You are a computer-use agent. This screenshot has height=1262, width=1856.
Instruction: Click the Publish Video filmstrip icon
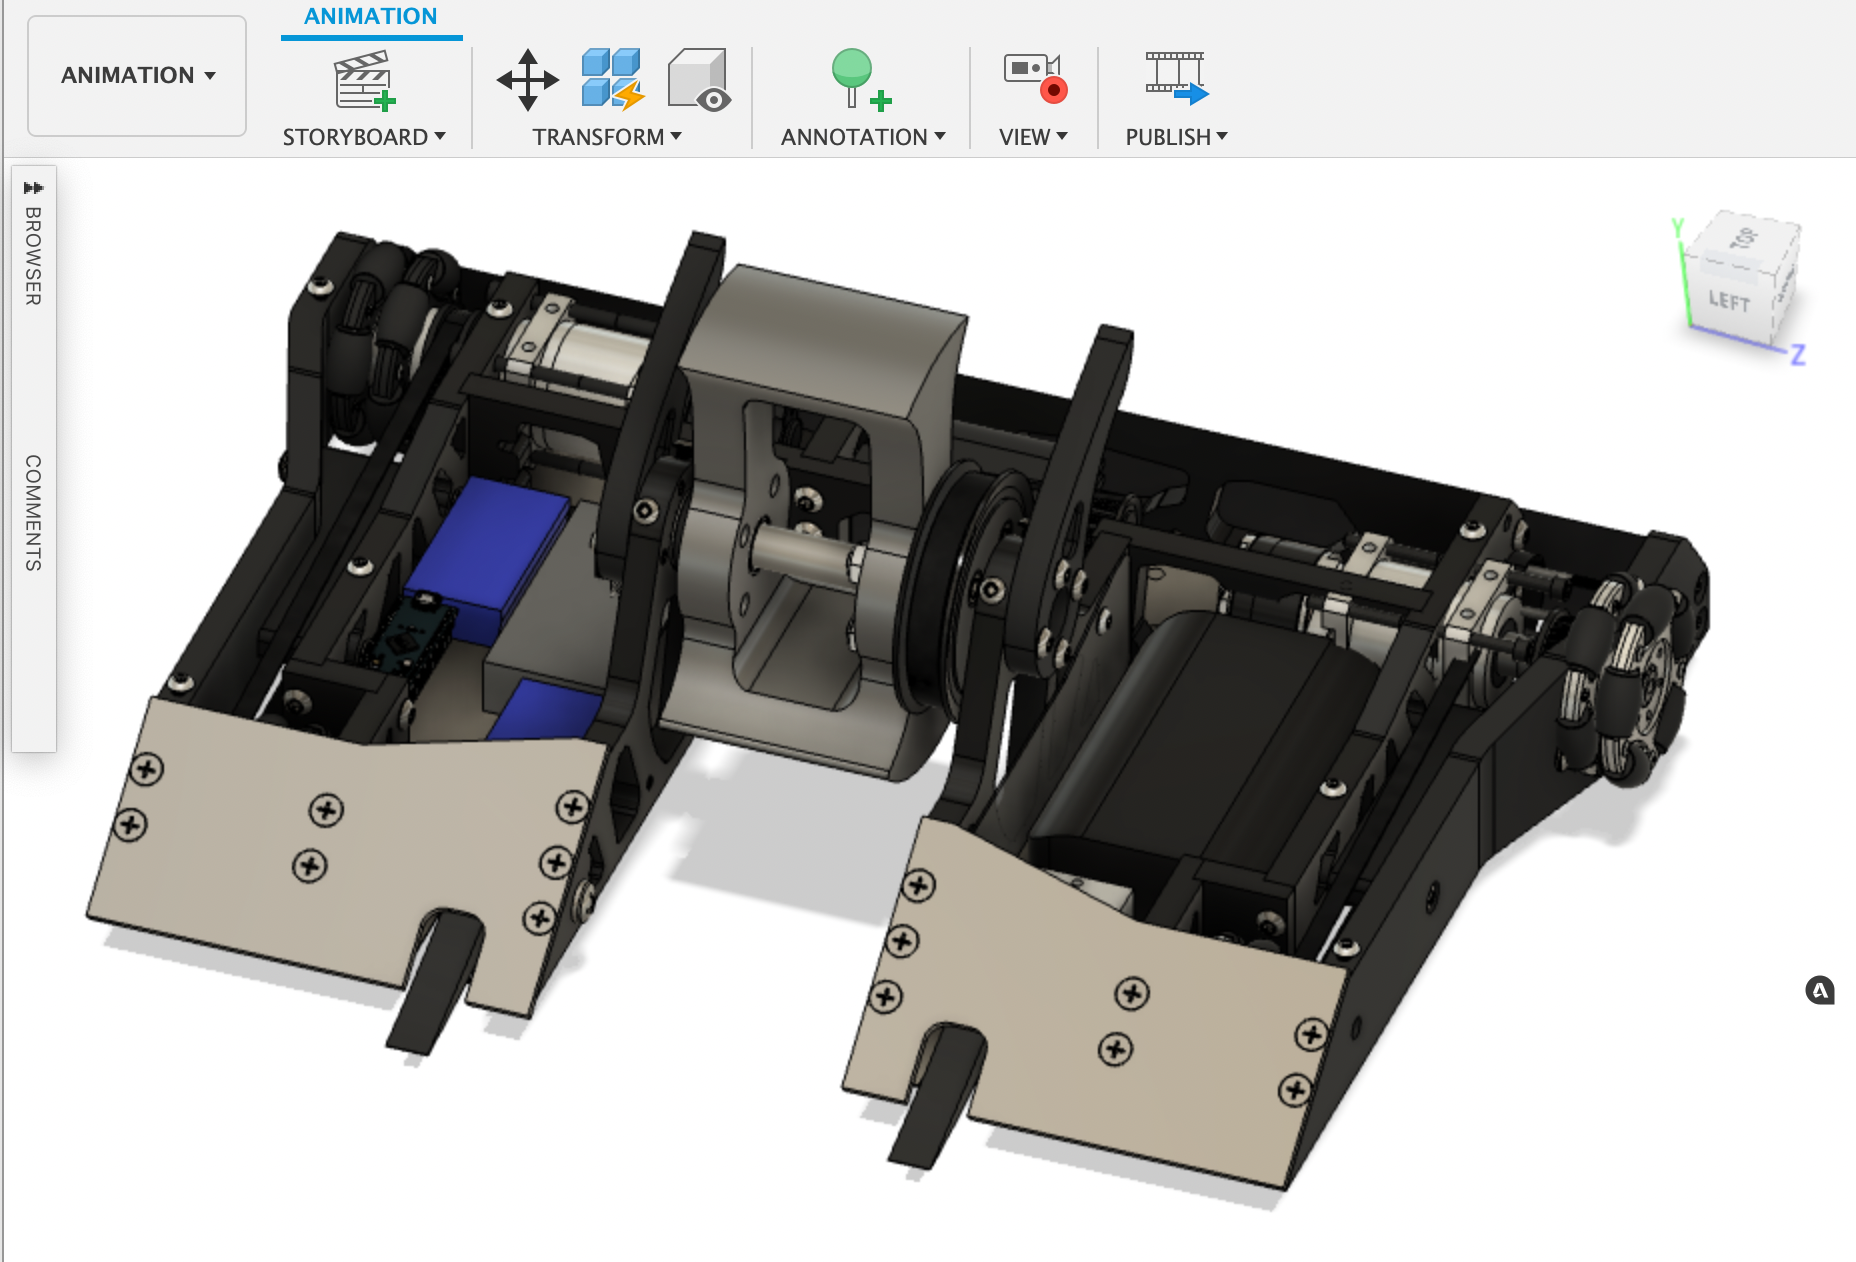[1177, 78]
